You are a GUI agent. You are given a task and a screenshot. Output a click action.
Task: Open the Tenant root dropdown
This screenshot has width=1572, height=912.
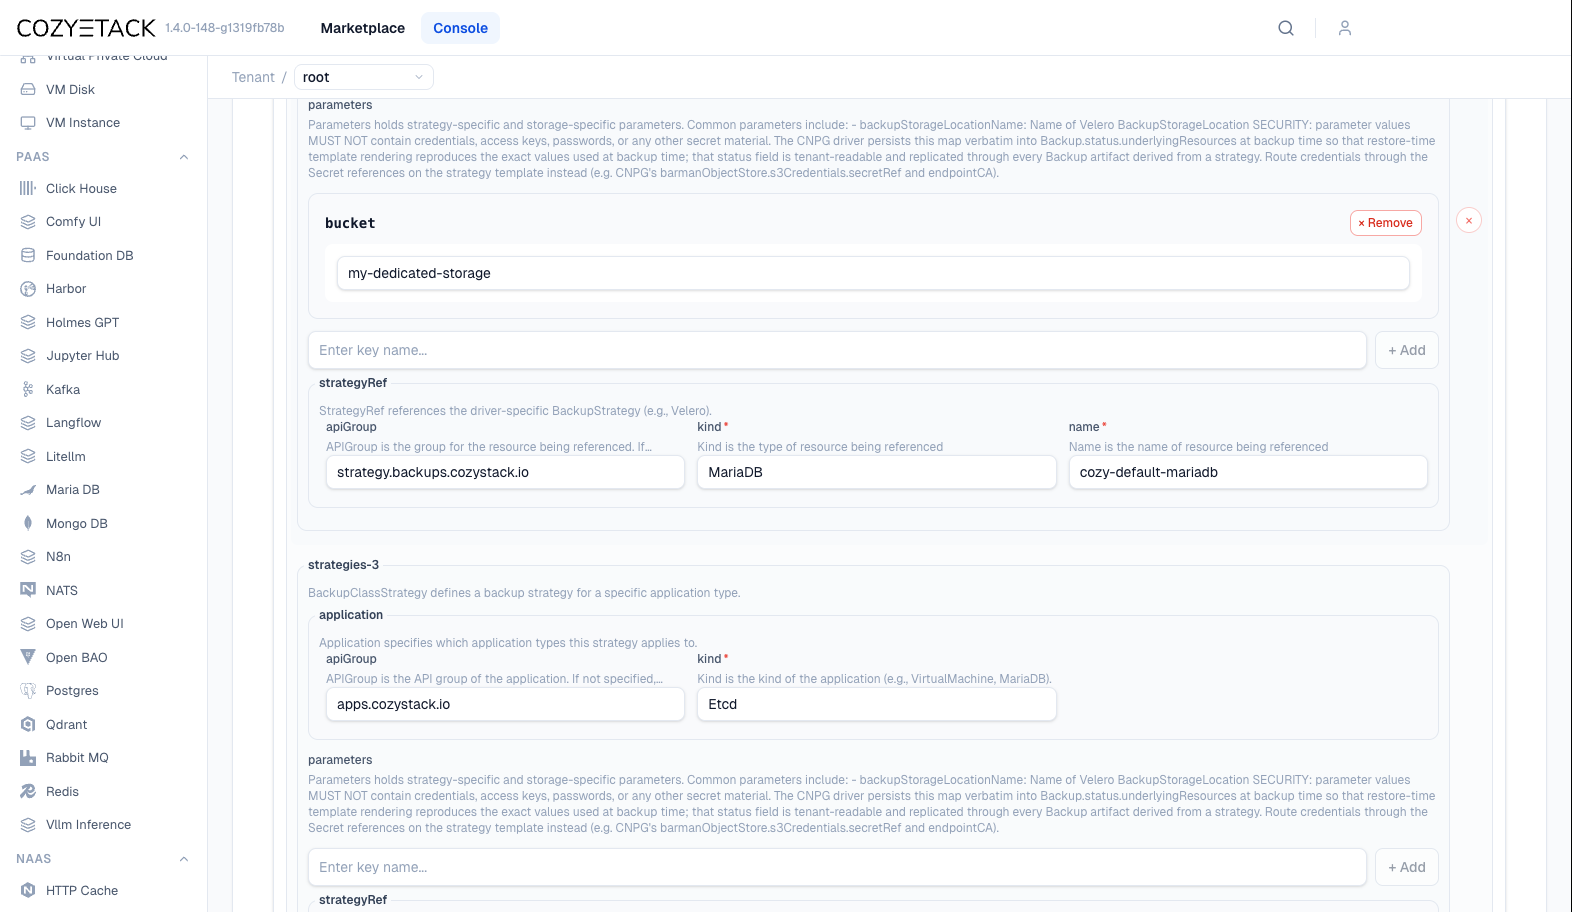364,77
